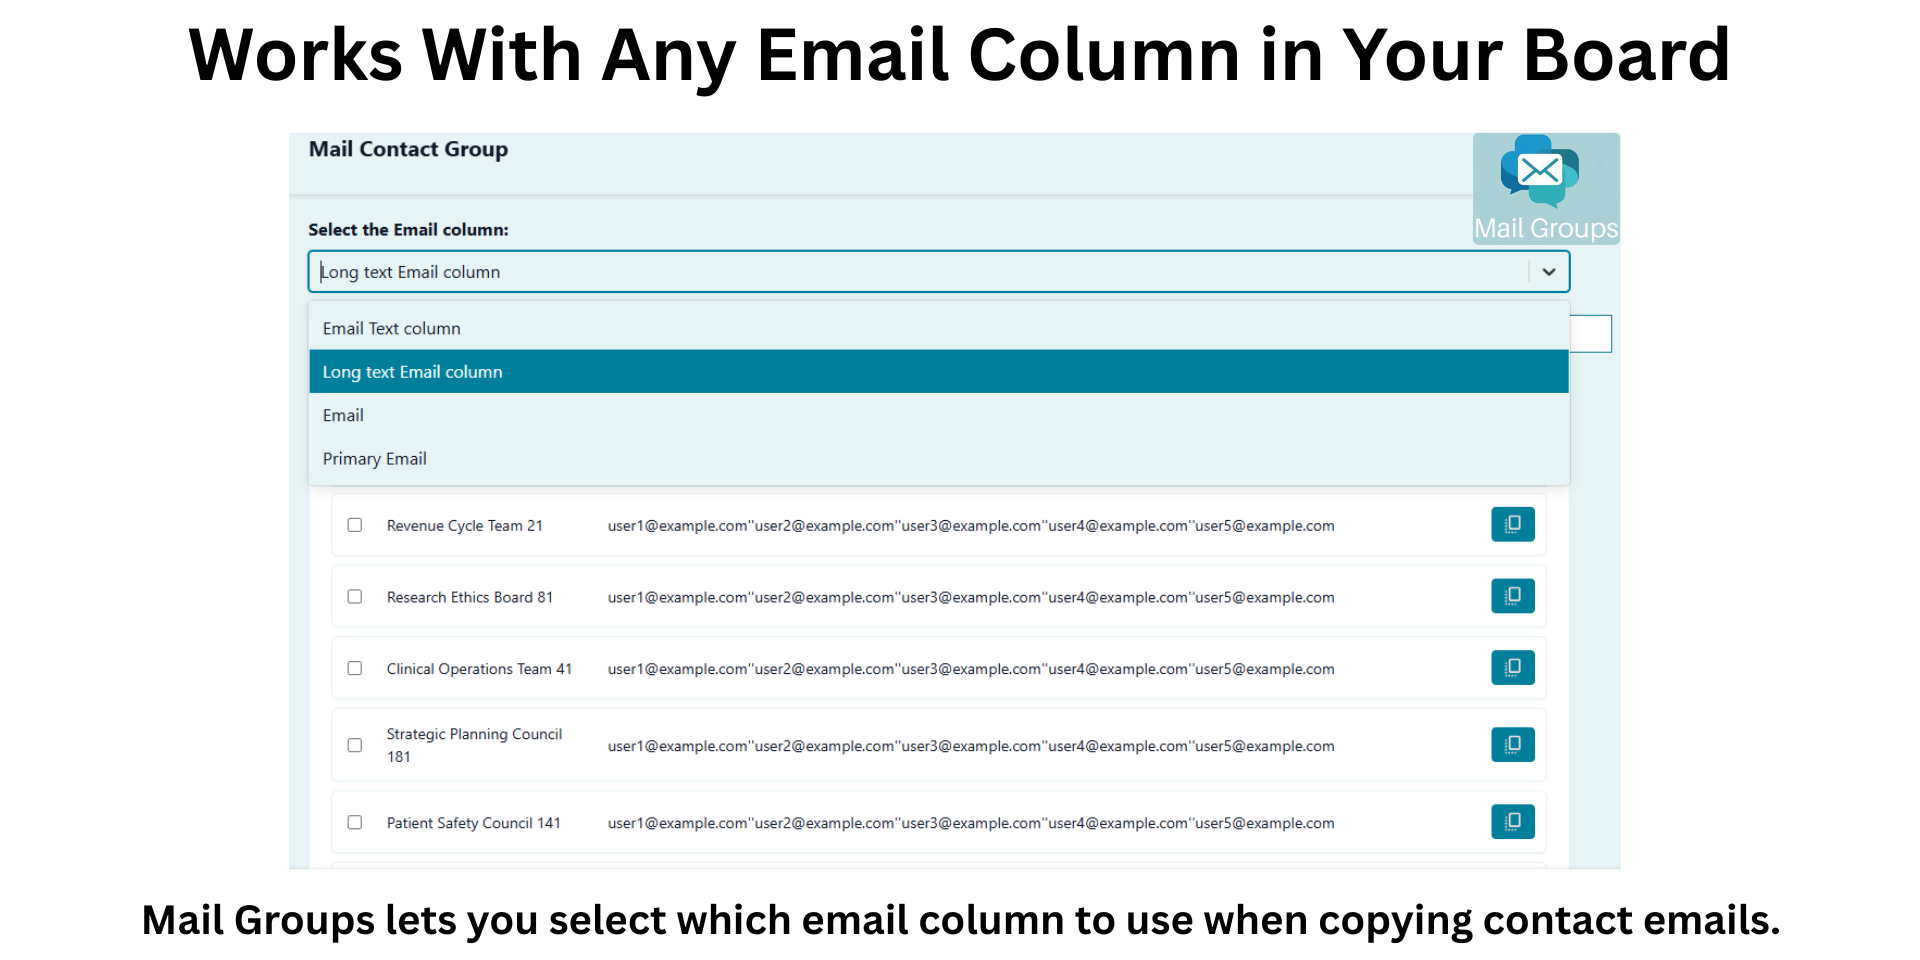Screen dimensions: 1920x960
Task: Mark the Patient Safety Council 141 checkbox
Action: click(355, 823)
